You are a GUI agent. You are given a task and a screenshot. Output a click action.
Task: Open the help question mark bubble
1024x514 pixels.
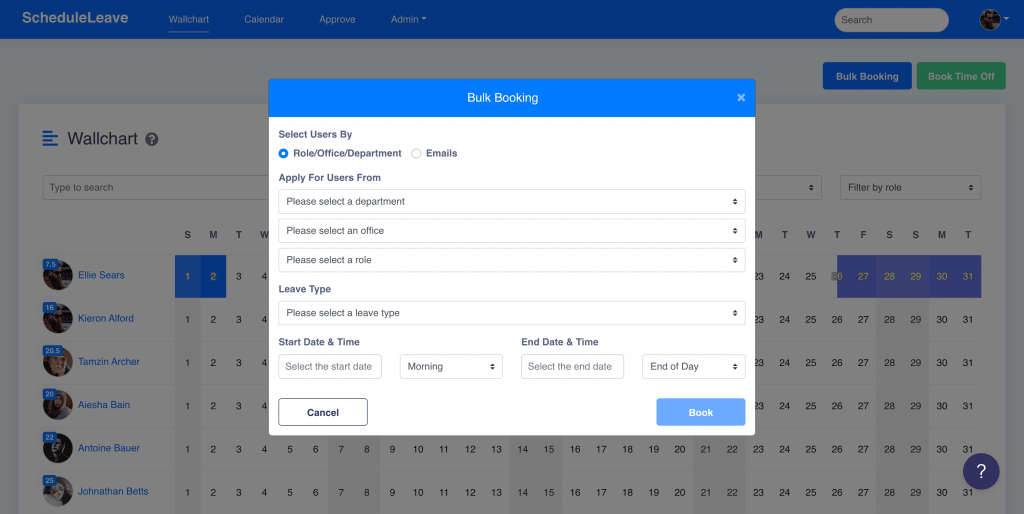coord(981,471)
